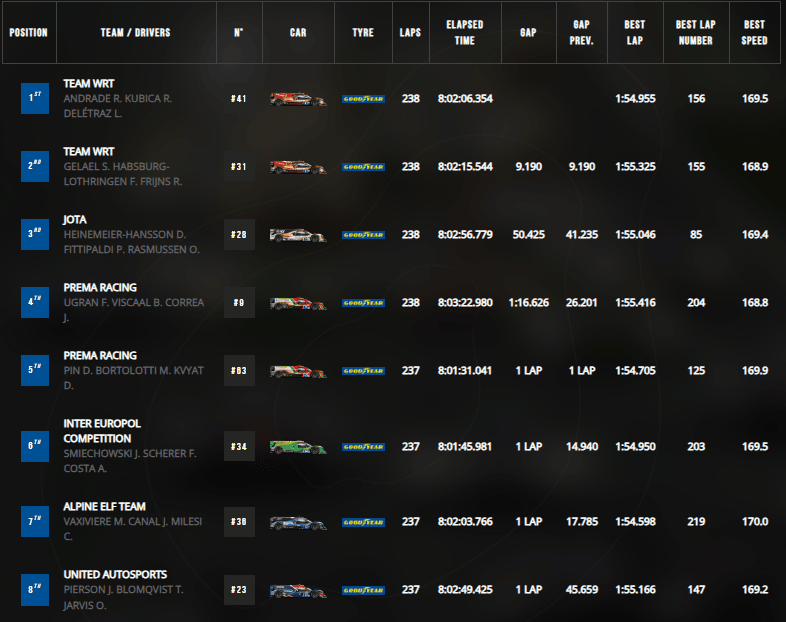The height and width of the screenshot is (622, 786).
Task: Click the Goodyear tyre logo in the #31 row
Action: coord(363,167)
